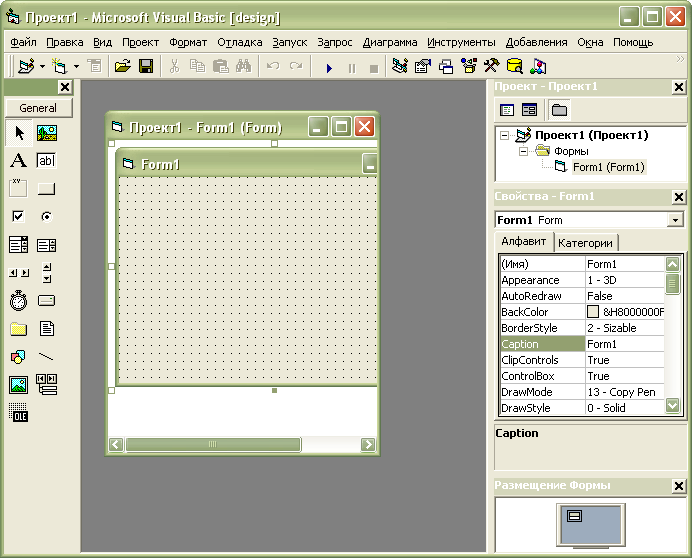The image size is (692, 558).
Task: Click the Add Form toolbar icon
Action: (60, 66)
